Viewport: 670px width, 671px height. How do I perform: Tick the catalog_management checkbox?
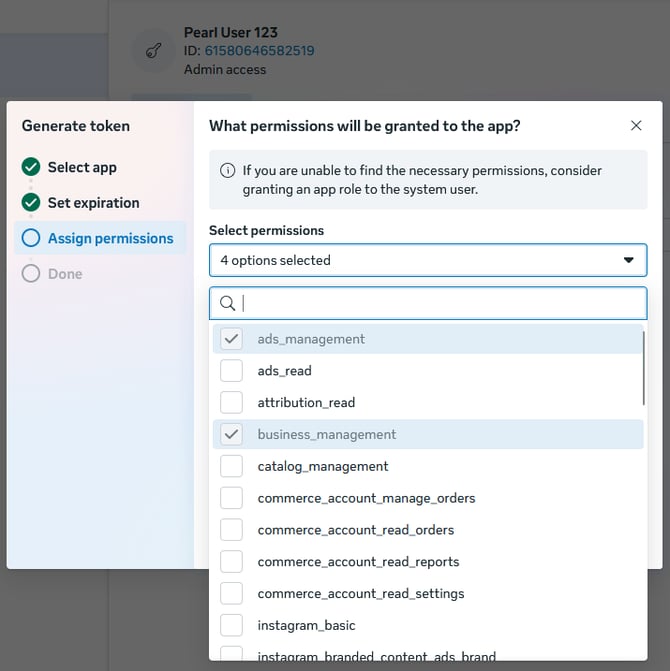(x=232, y=466)
